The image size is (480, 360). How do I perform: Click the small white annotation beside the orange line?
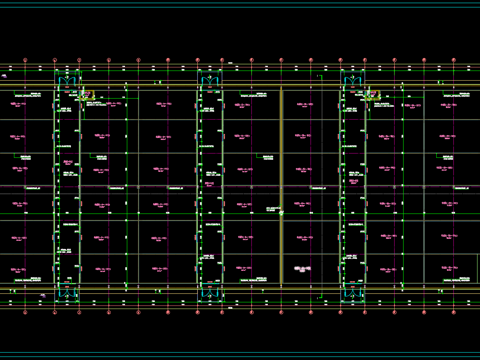pyautogui.click(x=273, y=209)
